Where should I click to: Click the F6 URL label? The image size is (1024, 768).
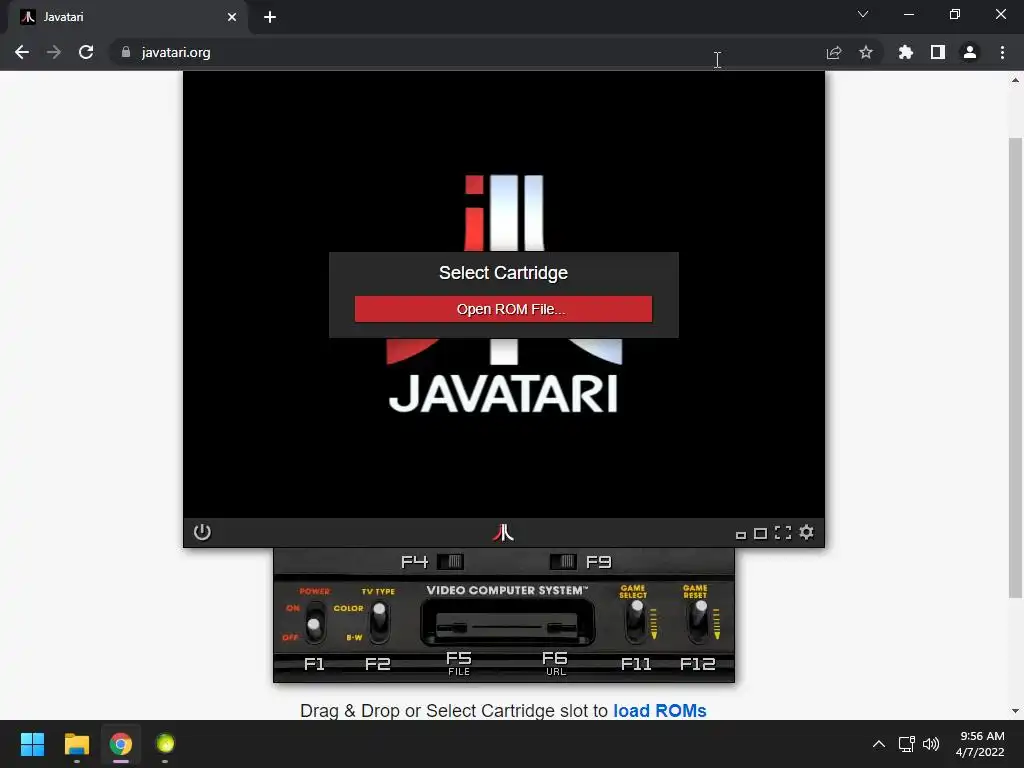(555, 663)
